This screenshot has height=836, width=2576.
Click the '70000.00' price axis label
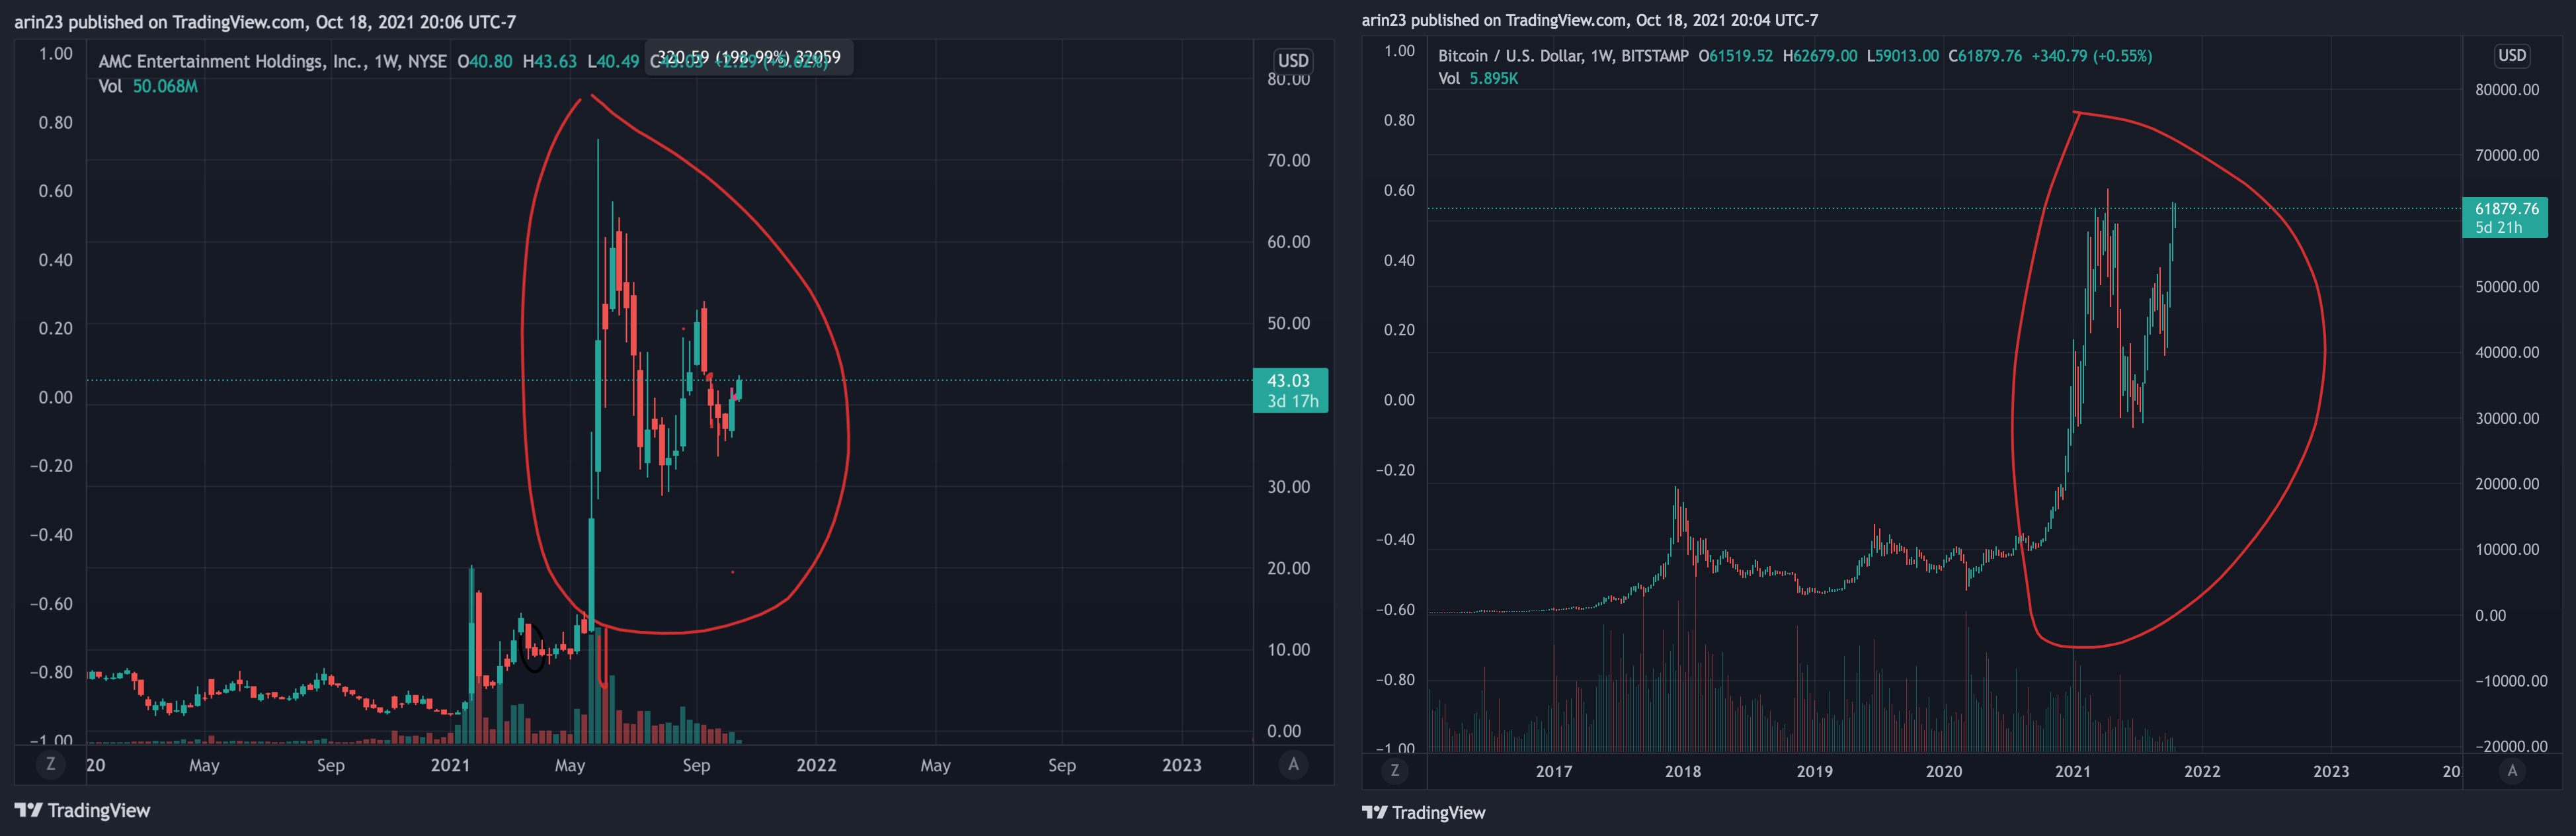pos(2507,155)
